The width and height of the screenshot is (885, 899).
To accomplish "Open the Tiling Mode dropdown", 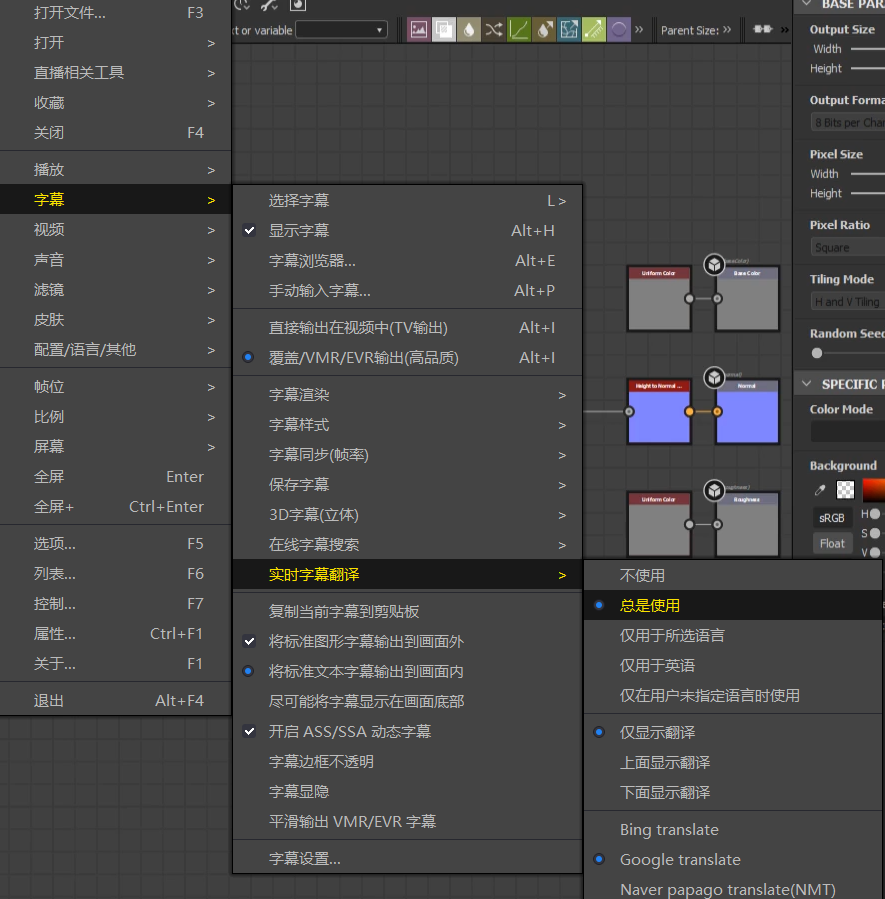I will click(x=848, y=301).
